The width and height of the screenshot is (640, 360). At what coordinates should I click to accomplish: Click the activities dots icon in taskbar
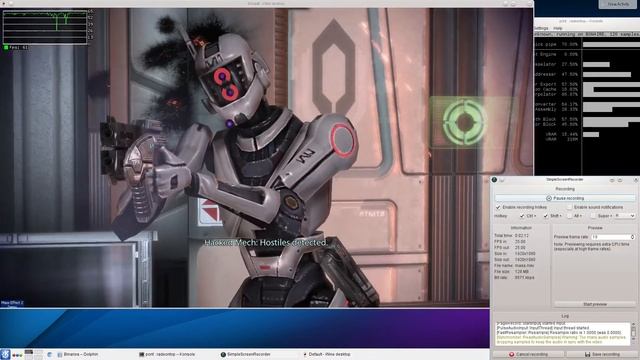18,355
